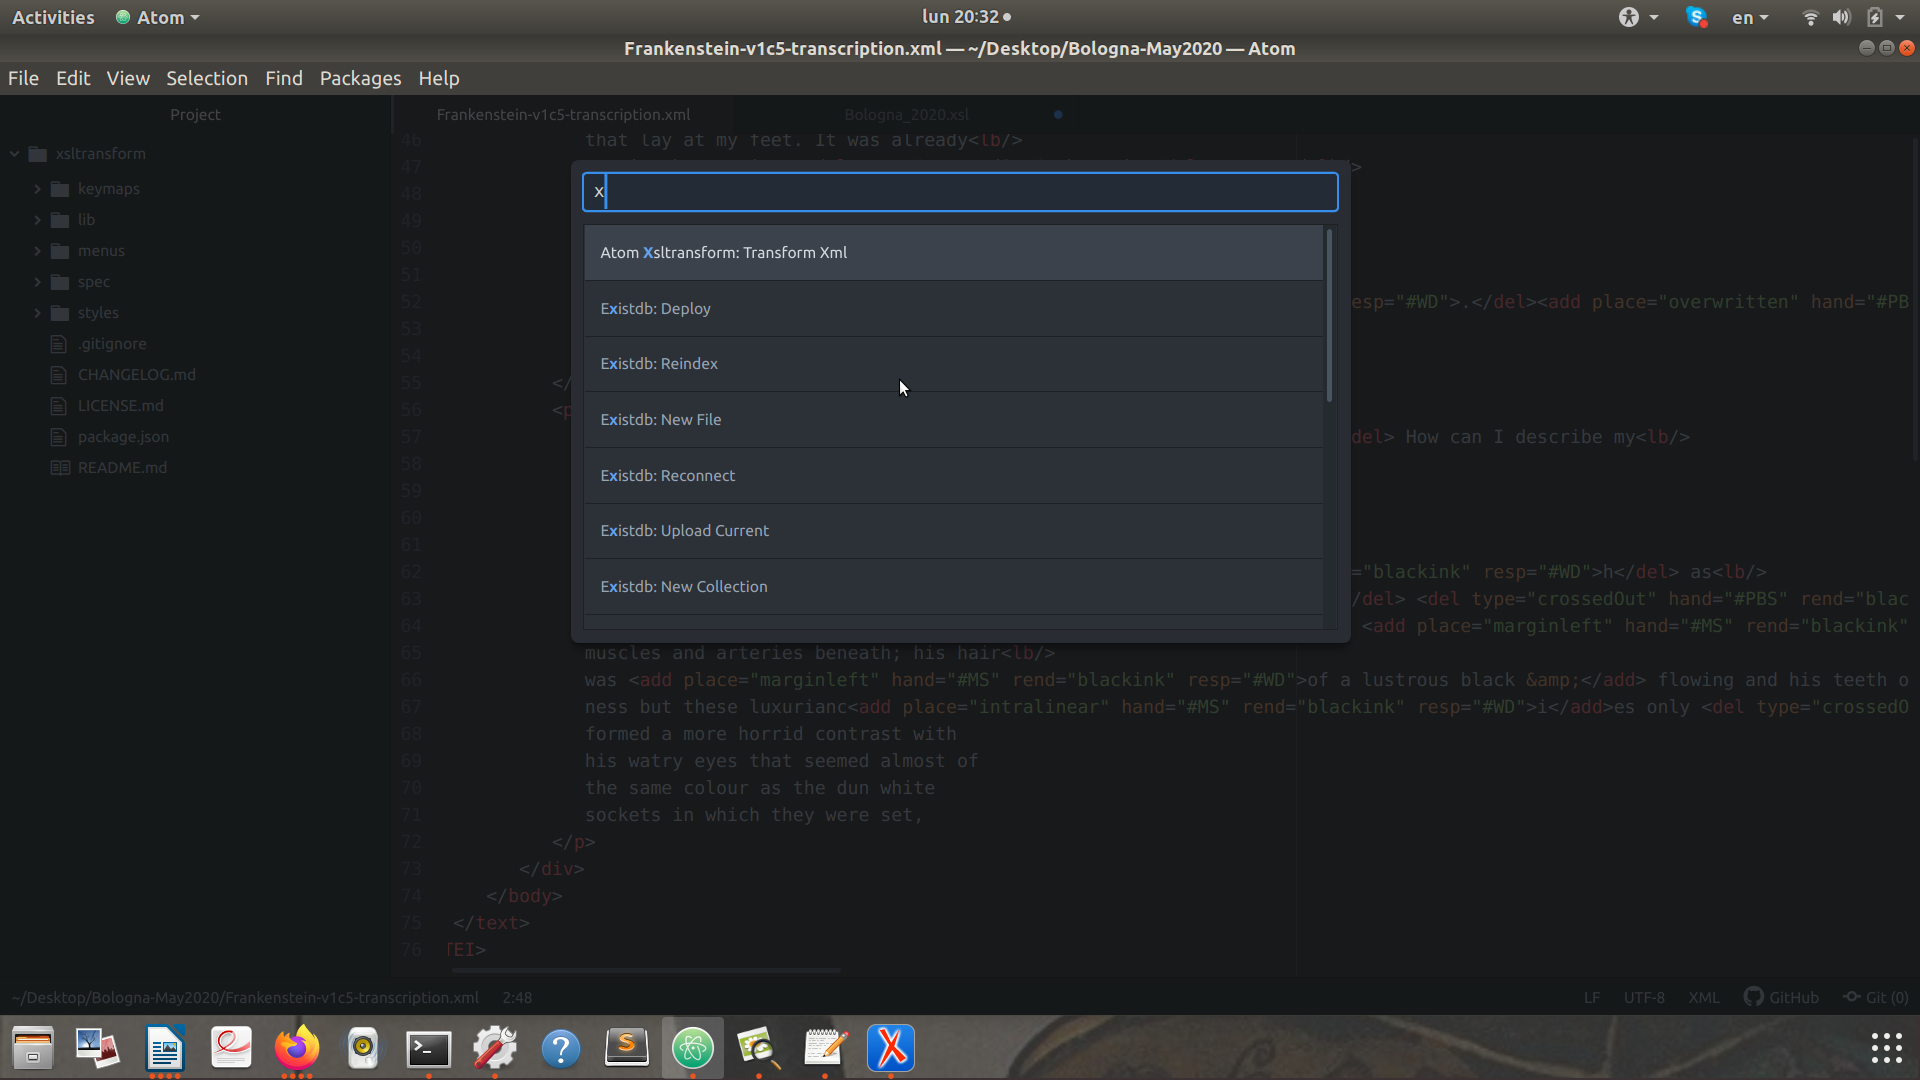This screenshot has width=1920, height=1080.
Task: Open the Help menu
Action: [438, 78]
